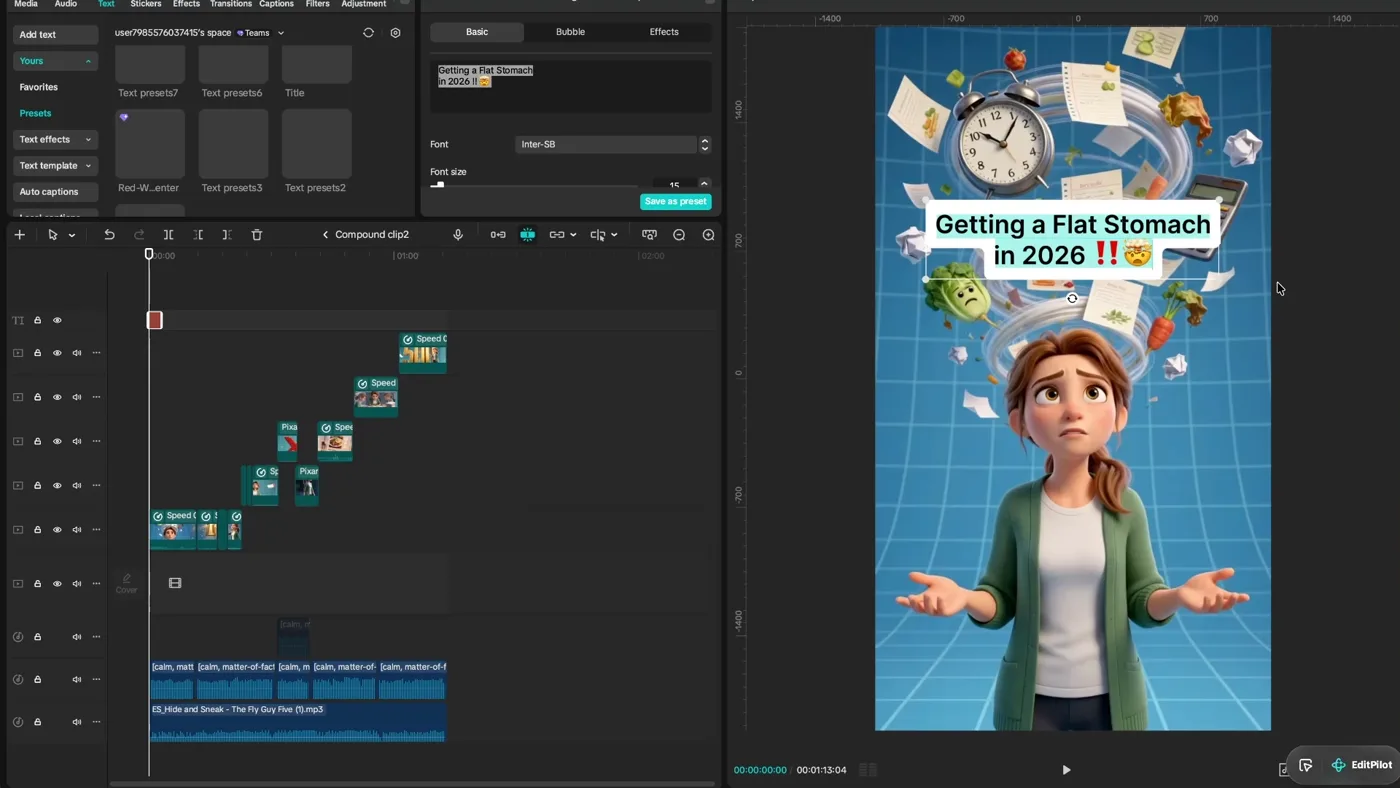
Task: Go back from Compound clip2
Action: [325, 235]
